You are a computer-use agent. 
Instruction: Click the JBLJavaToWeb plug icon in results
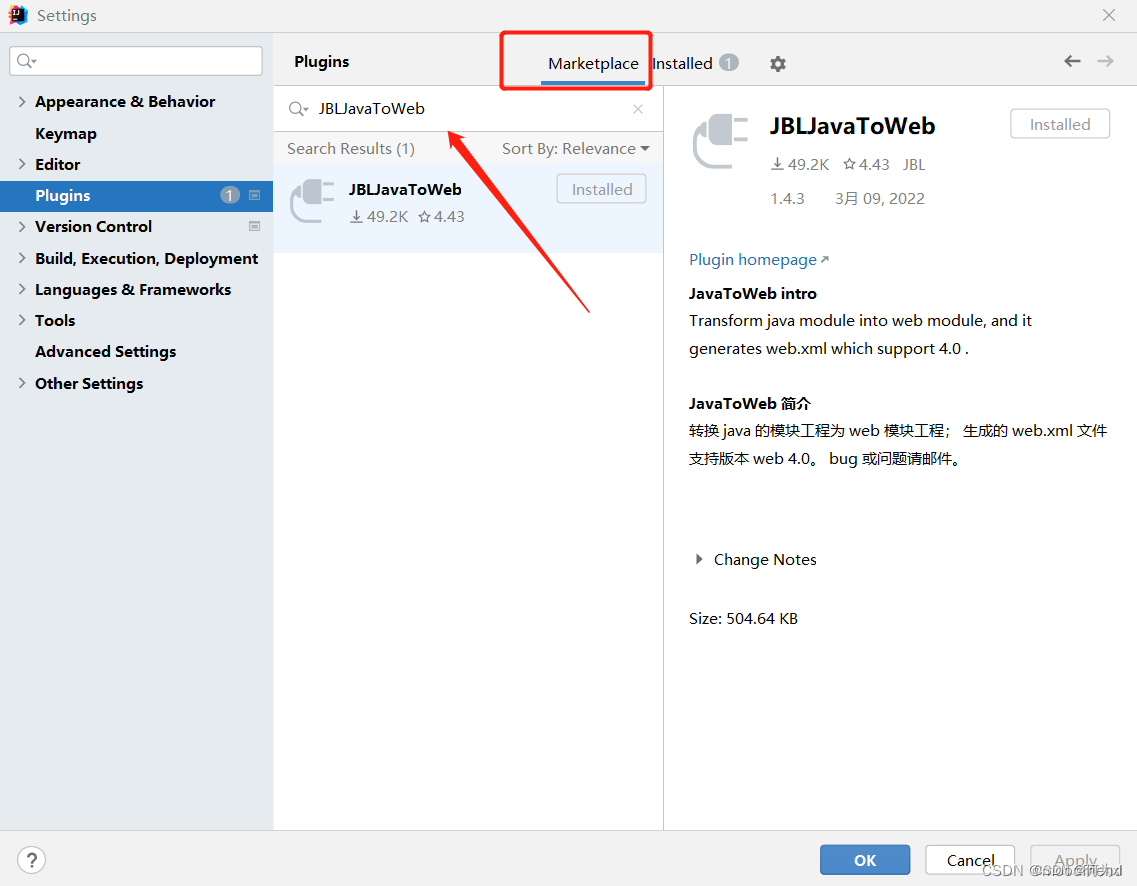[x=312, y=201]
